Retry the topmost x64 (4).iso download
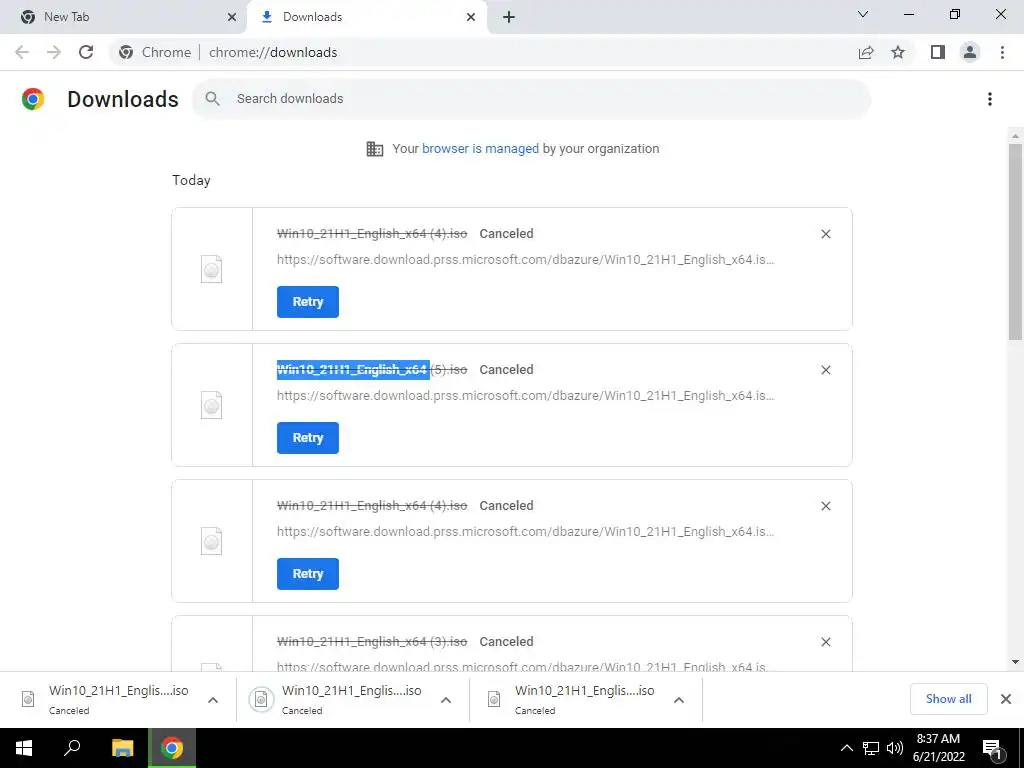 [x=308, y=302]
